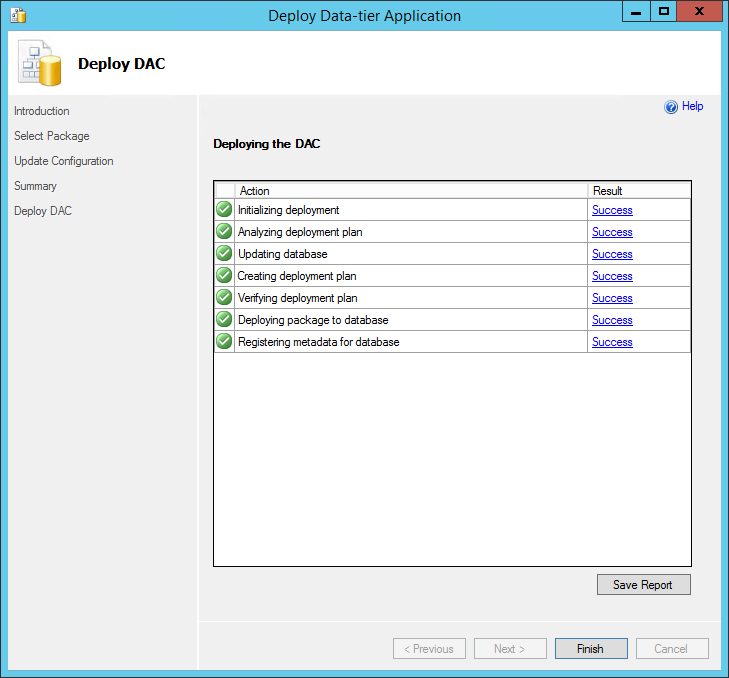Screen dimensions: 729x678
Task: Open Success link for Updating database
Action: click(x=612, y=254)
